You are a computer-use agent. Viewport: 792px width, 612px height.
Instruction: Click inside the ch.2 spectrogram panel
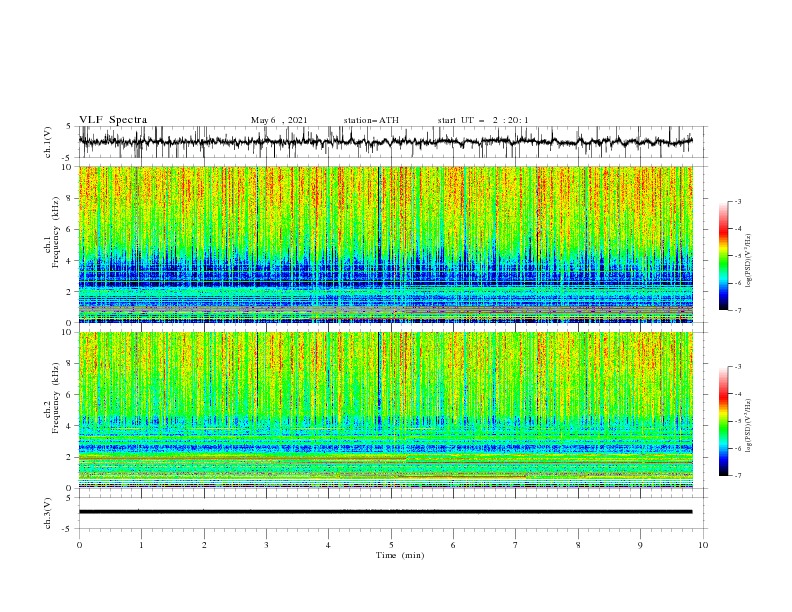point(385,410)
